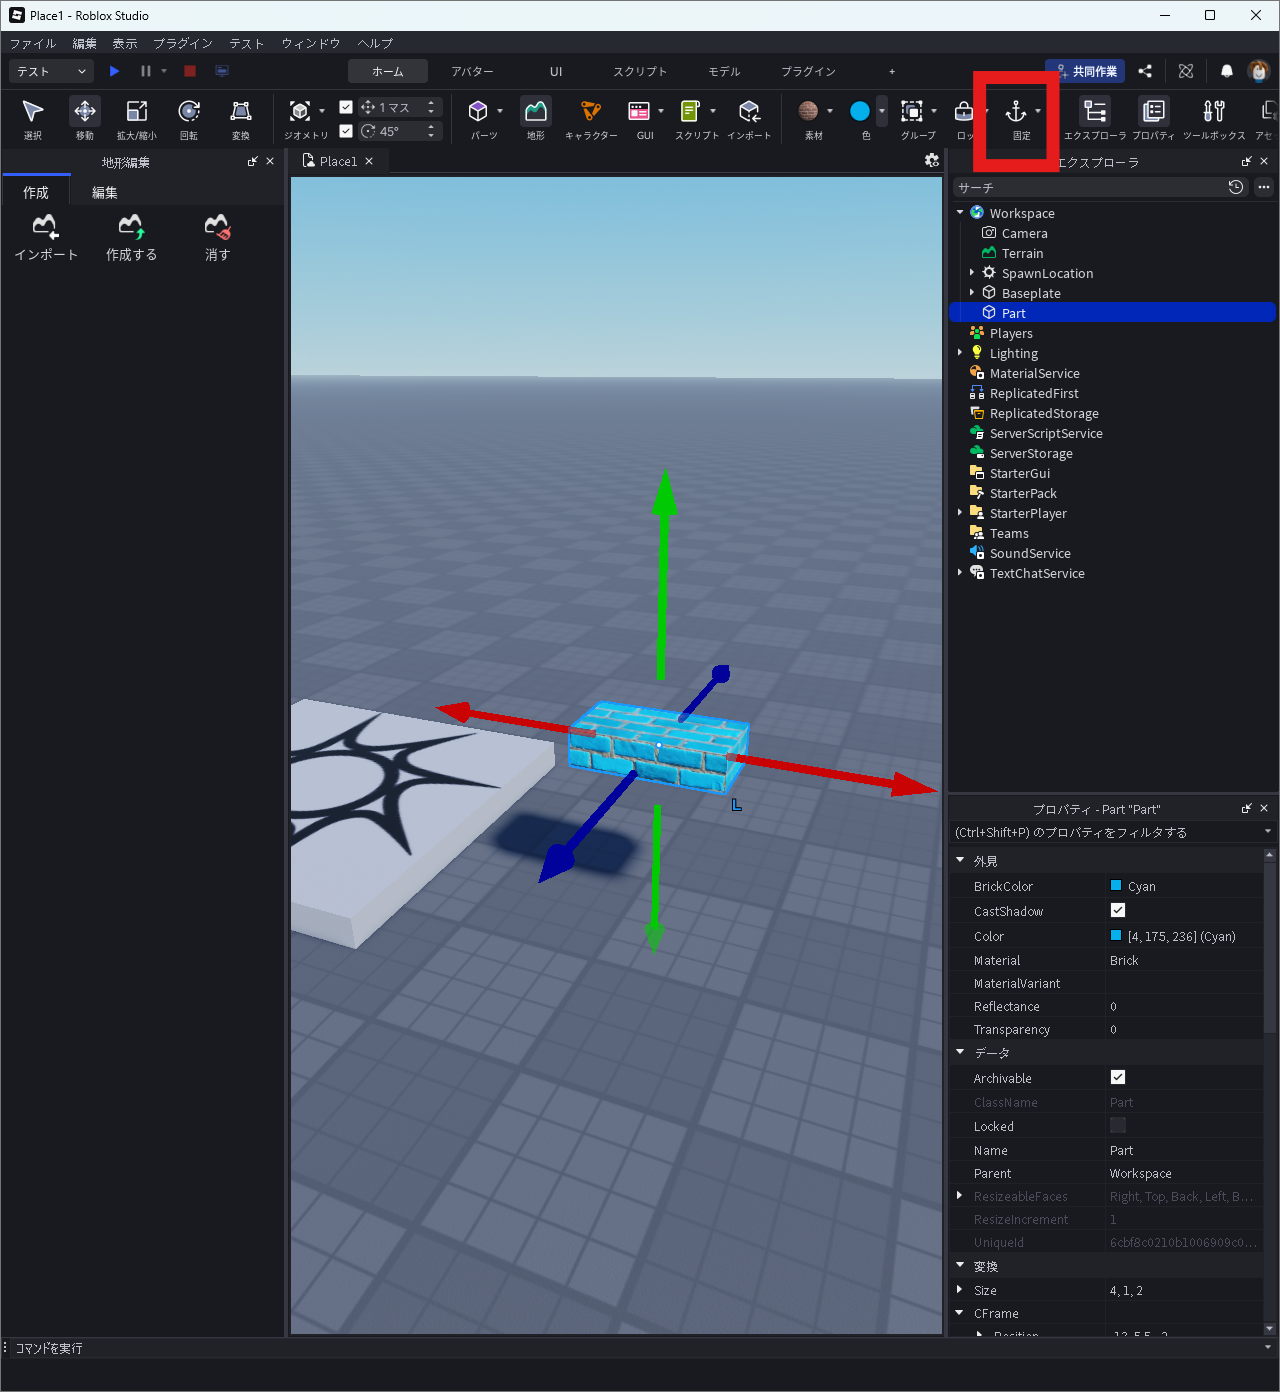Click the BrickColor Cyan color swatch
Screen dimensions: 1280x1392
click(1116, 886)
